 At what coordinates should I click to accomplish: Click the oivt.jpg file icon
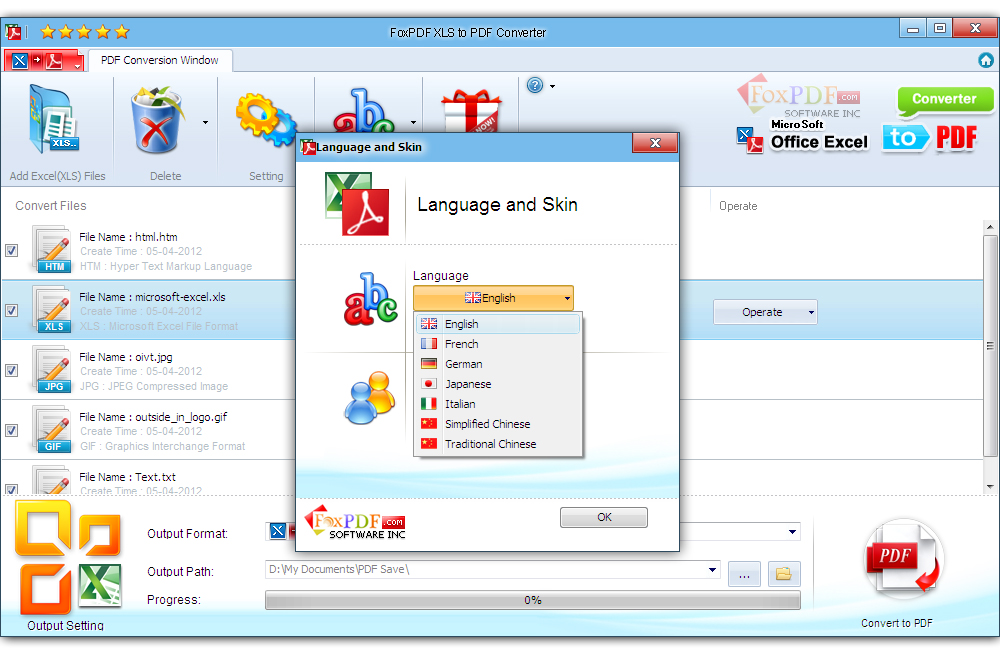point(52,370)
